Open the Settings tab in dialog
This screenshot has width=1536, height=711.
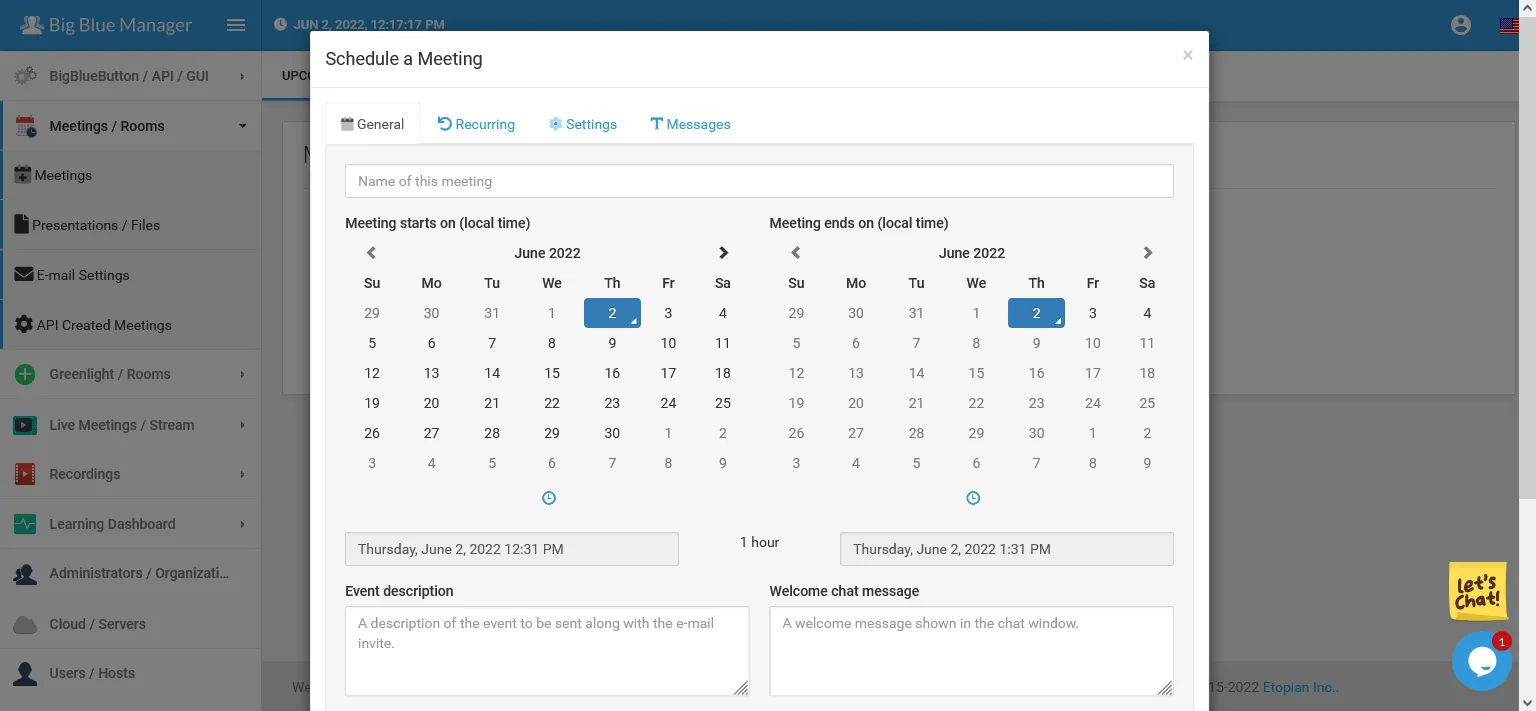pyautogui.click(x=583, y=124)
